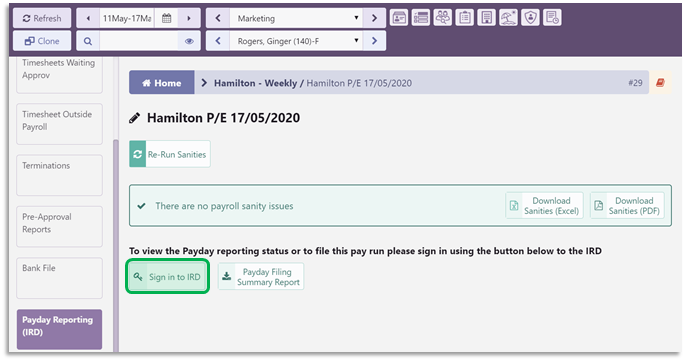Screen dimensions: 685x361
Task: Click the pencil edit icon beside title
Action: (135, 118)
